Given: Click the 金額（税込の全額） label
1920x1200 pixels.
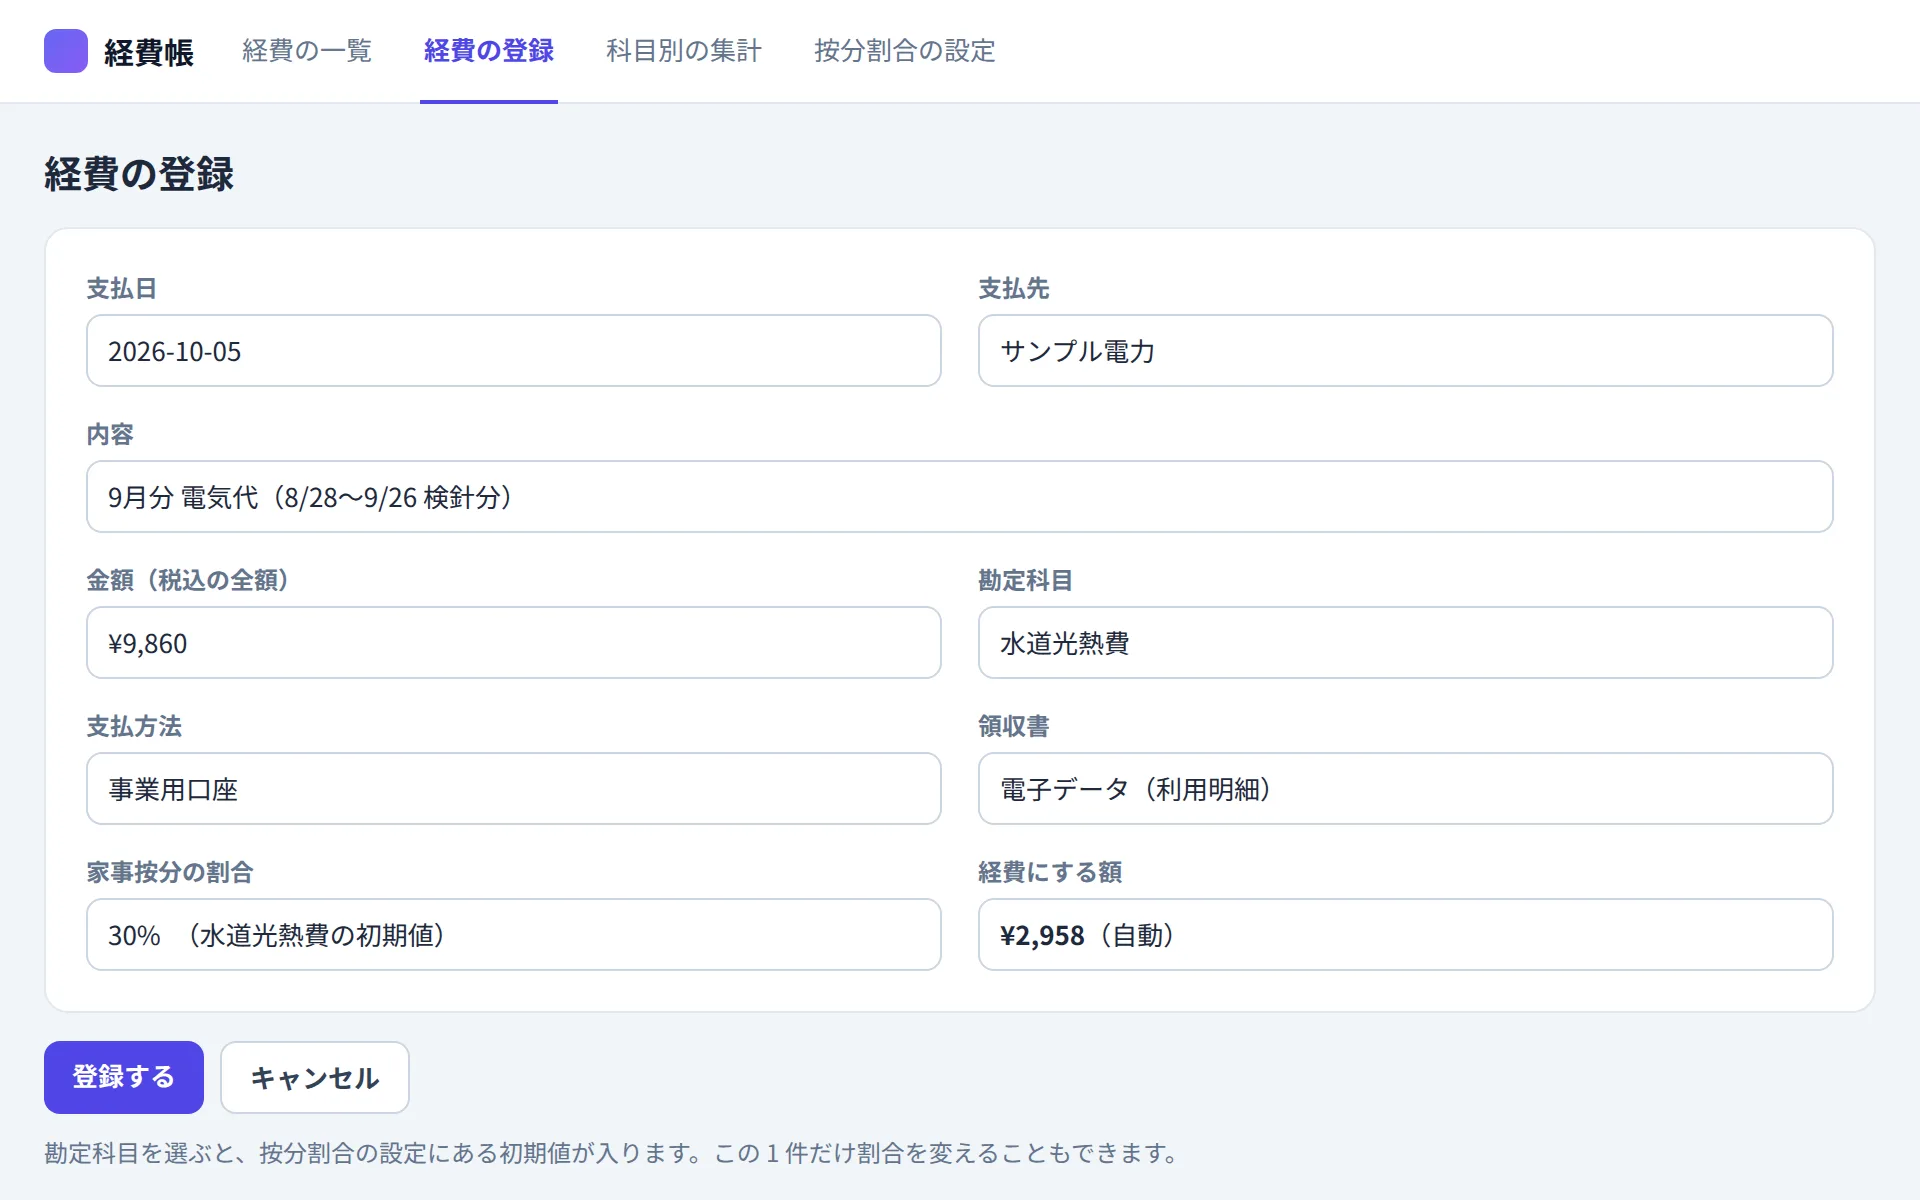Looking at the screenshot, I should 187,580.
